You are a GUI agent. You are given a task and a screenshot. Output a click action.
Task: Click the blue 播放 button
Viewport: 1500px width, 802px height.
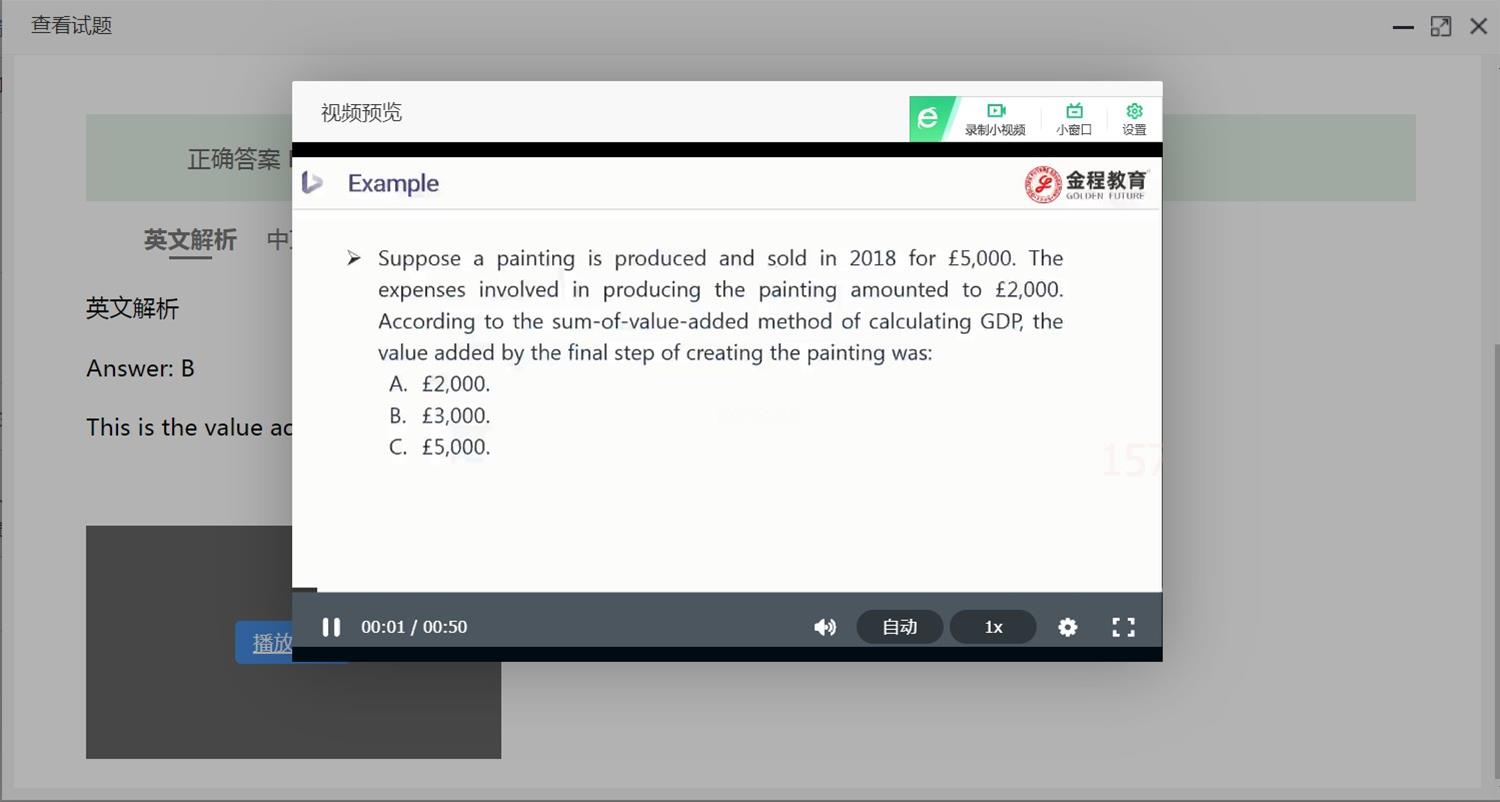[x=264, y=643]
